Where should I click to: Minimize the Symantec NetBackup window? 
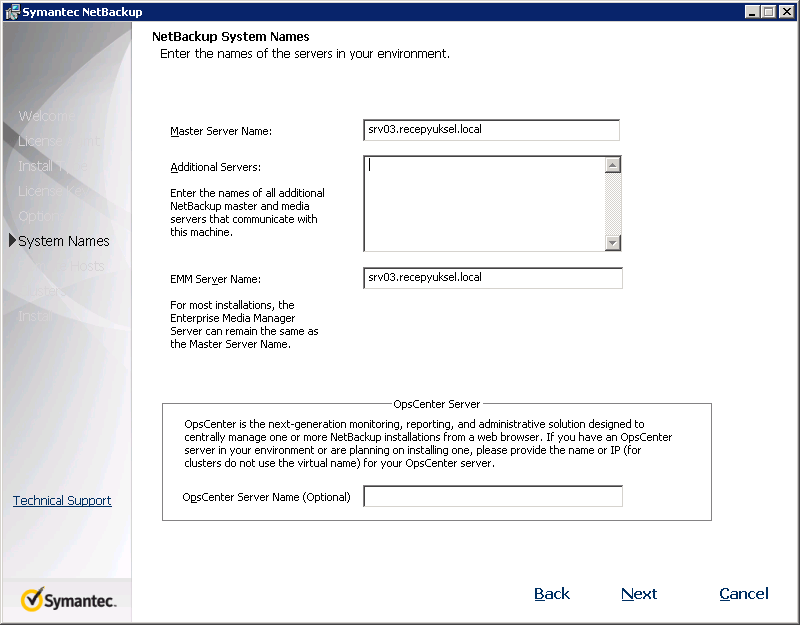pos(752,12)
